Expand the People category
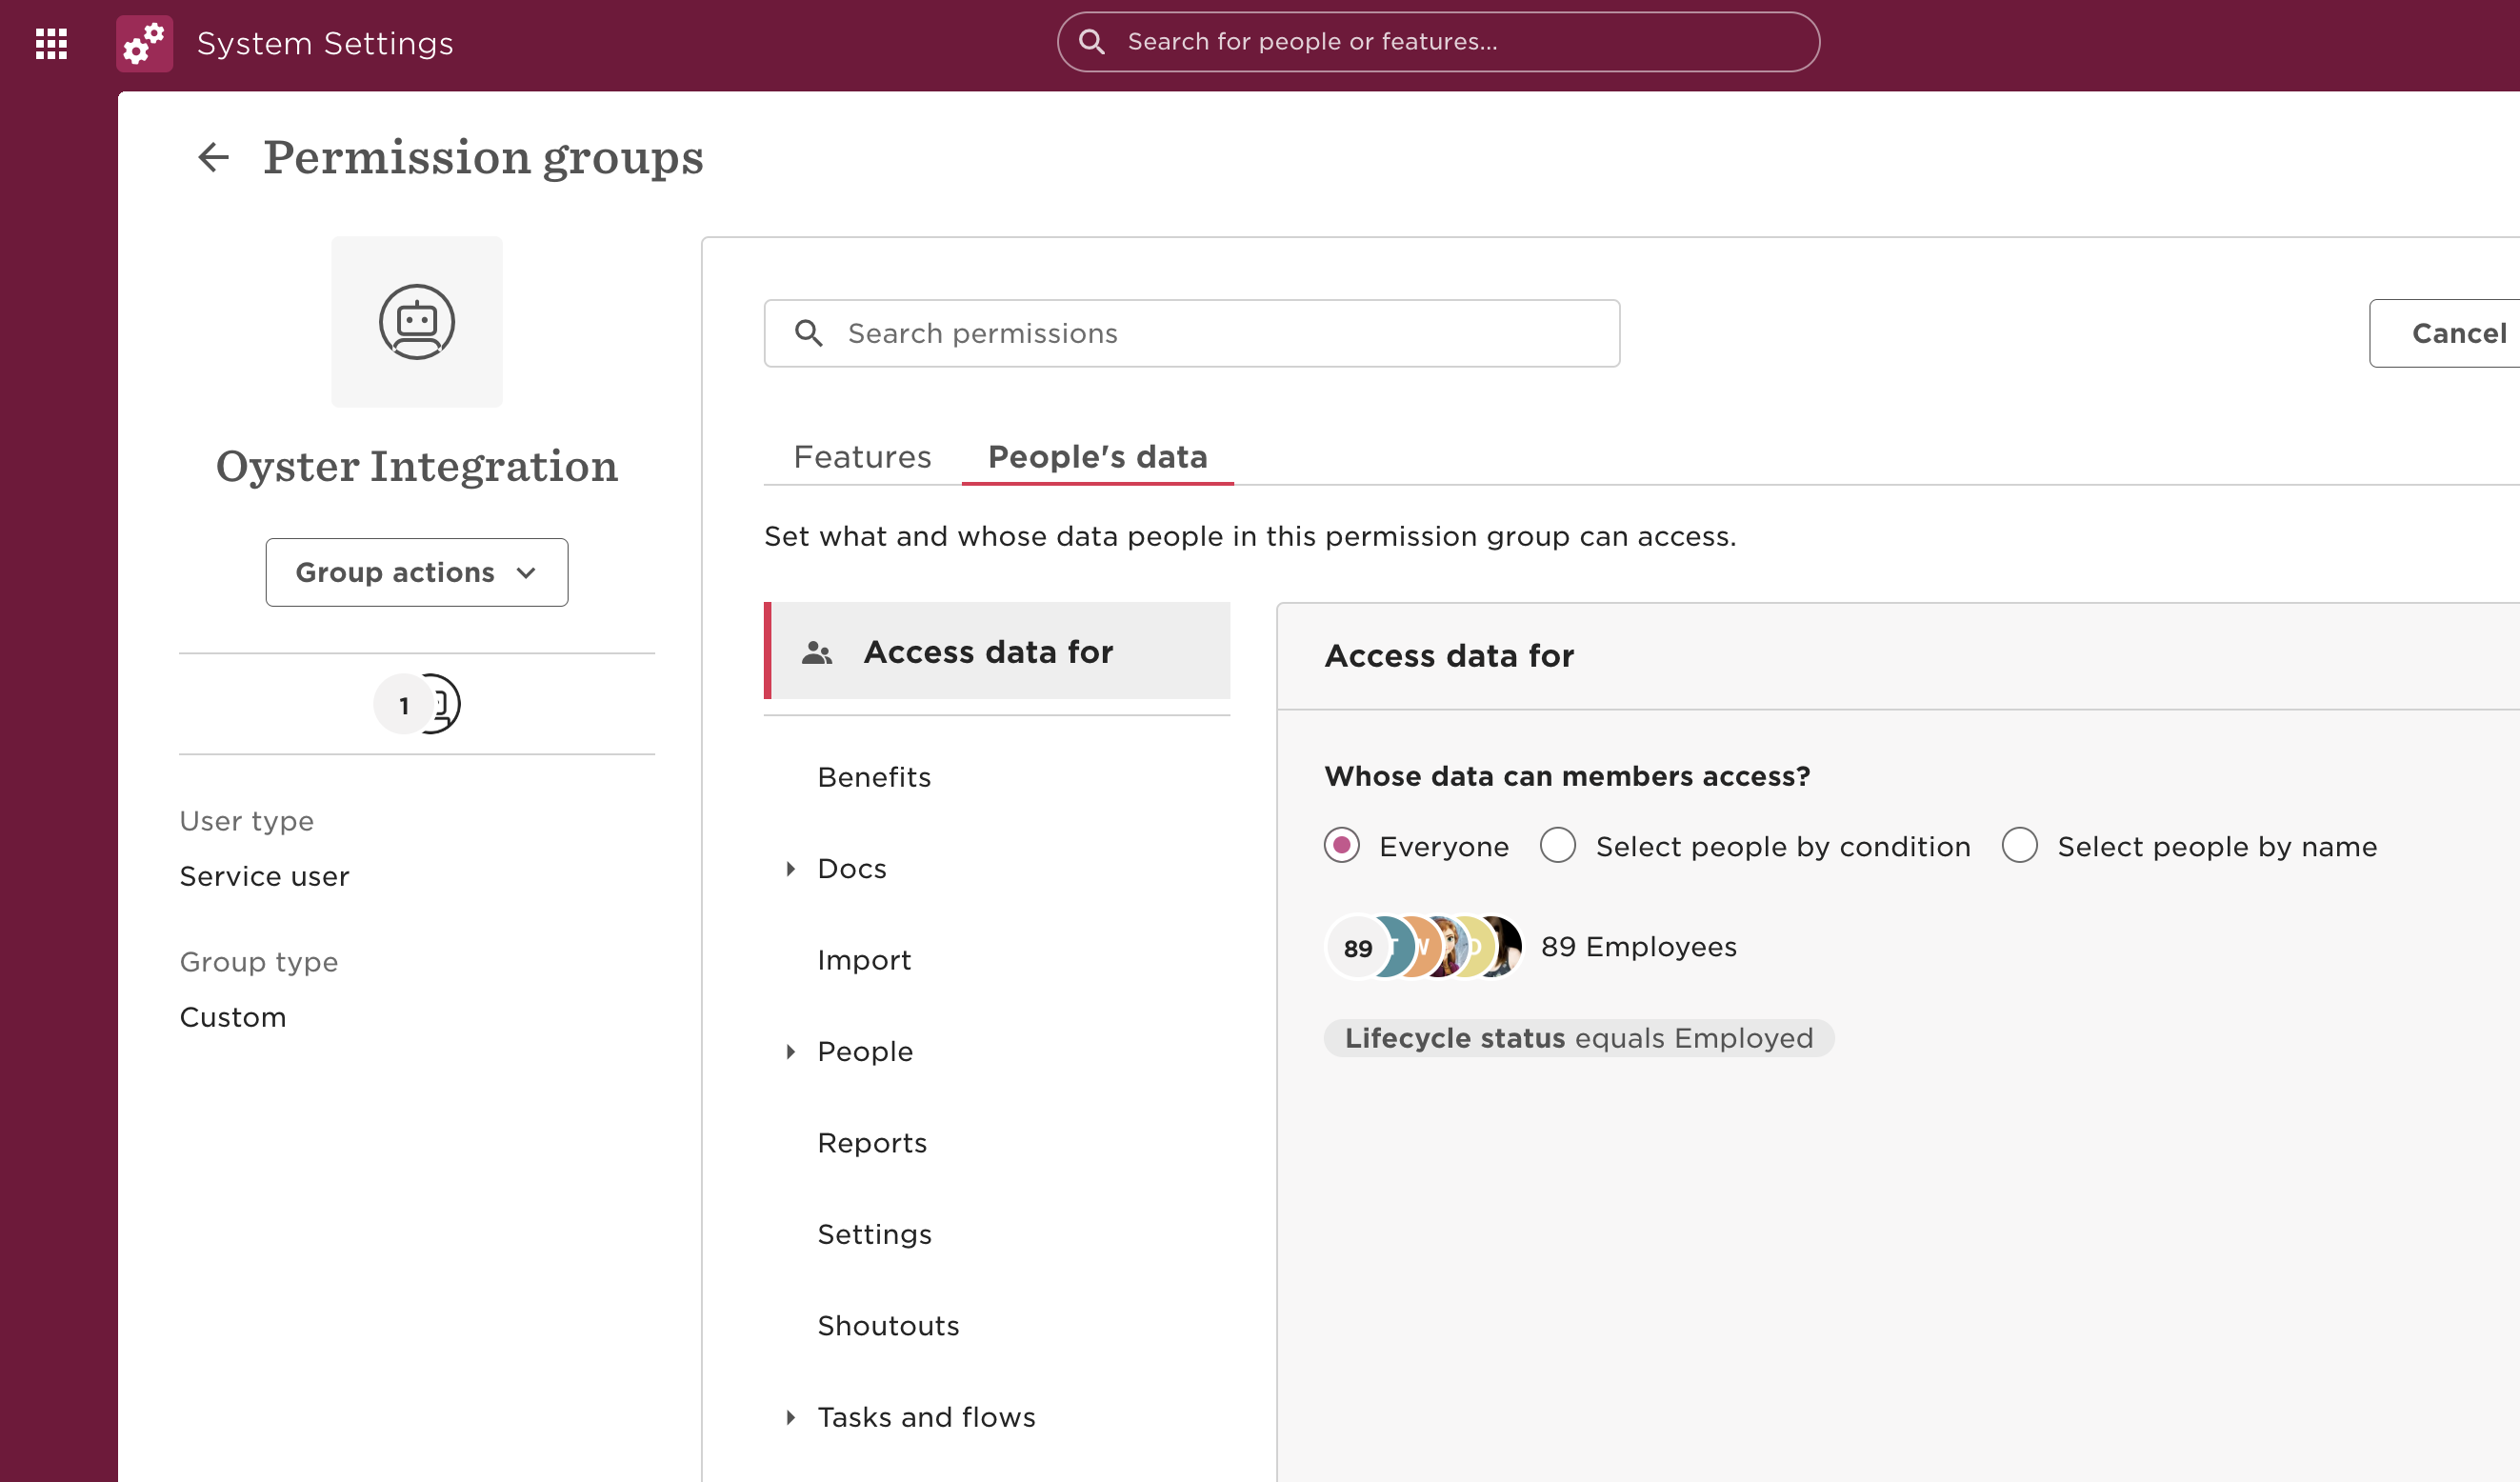Screen dimensions: 2520x1482 790,1052
